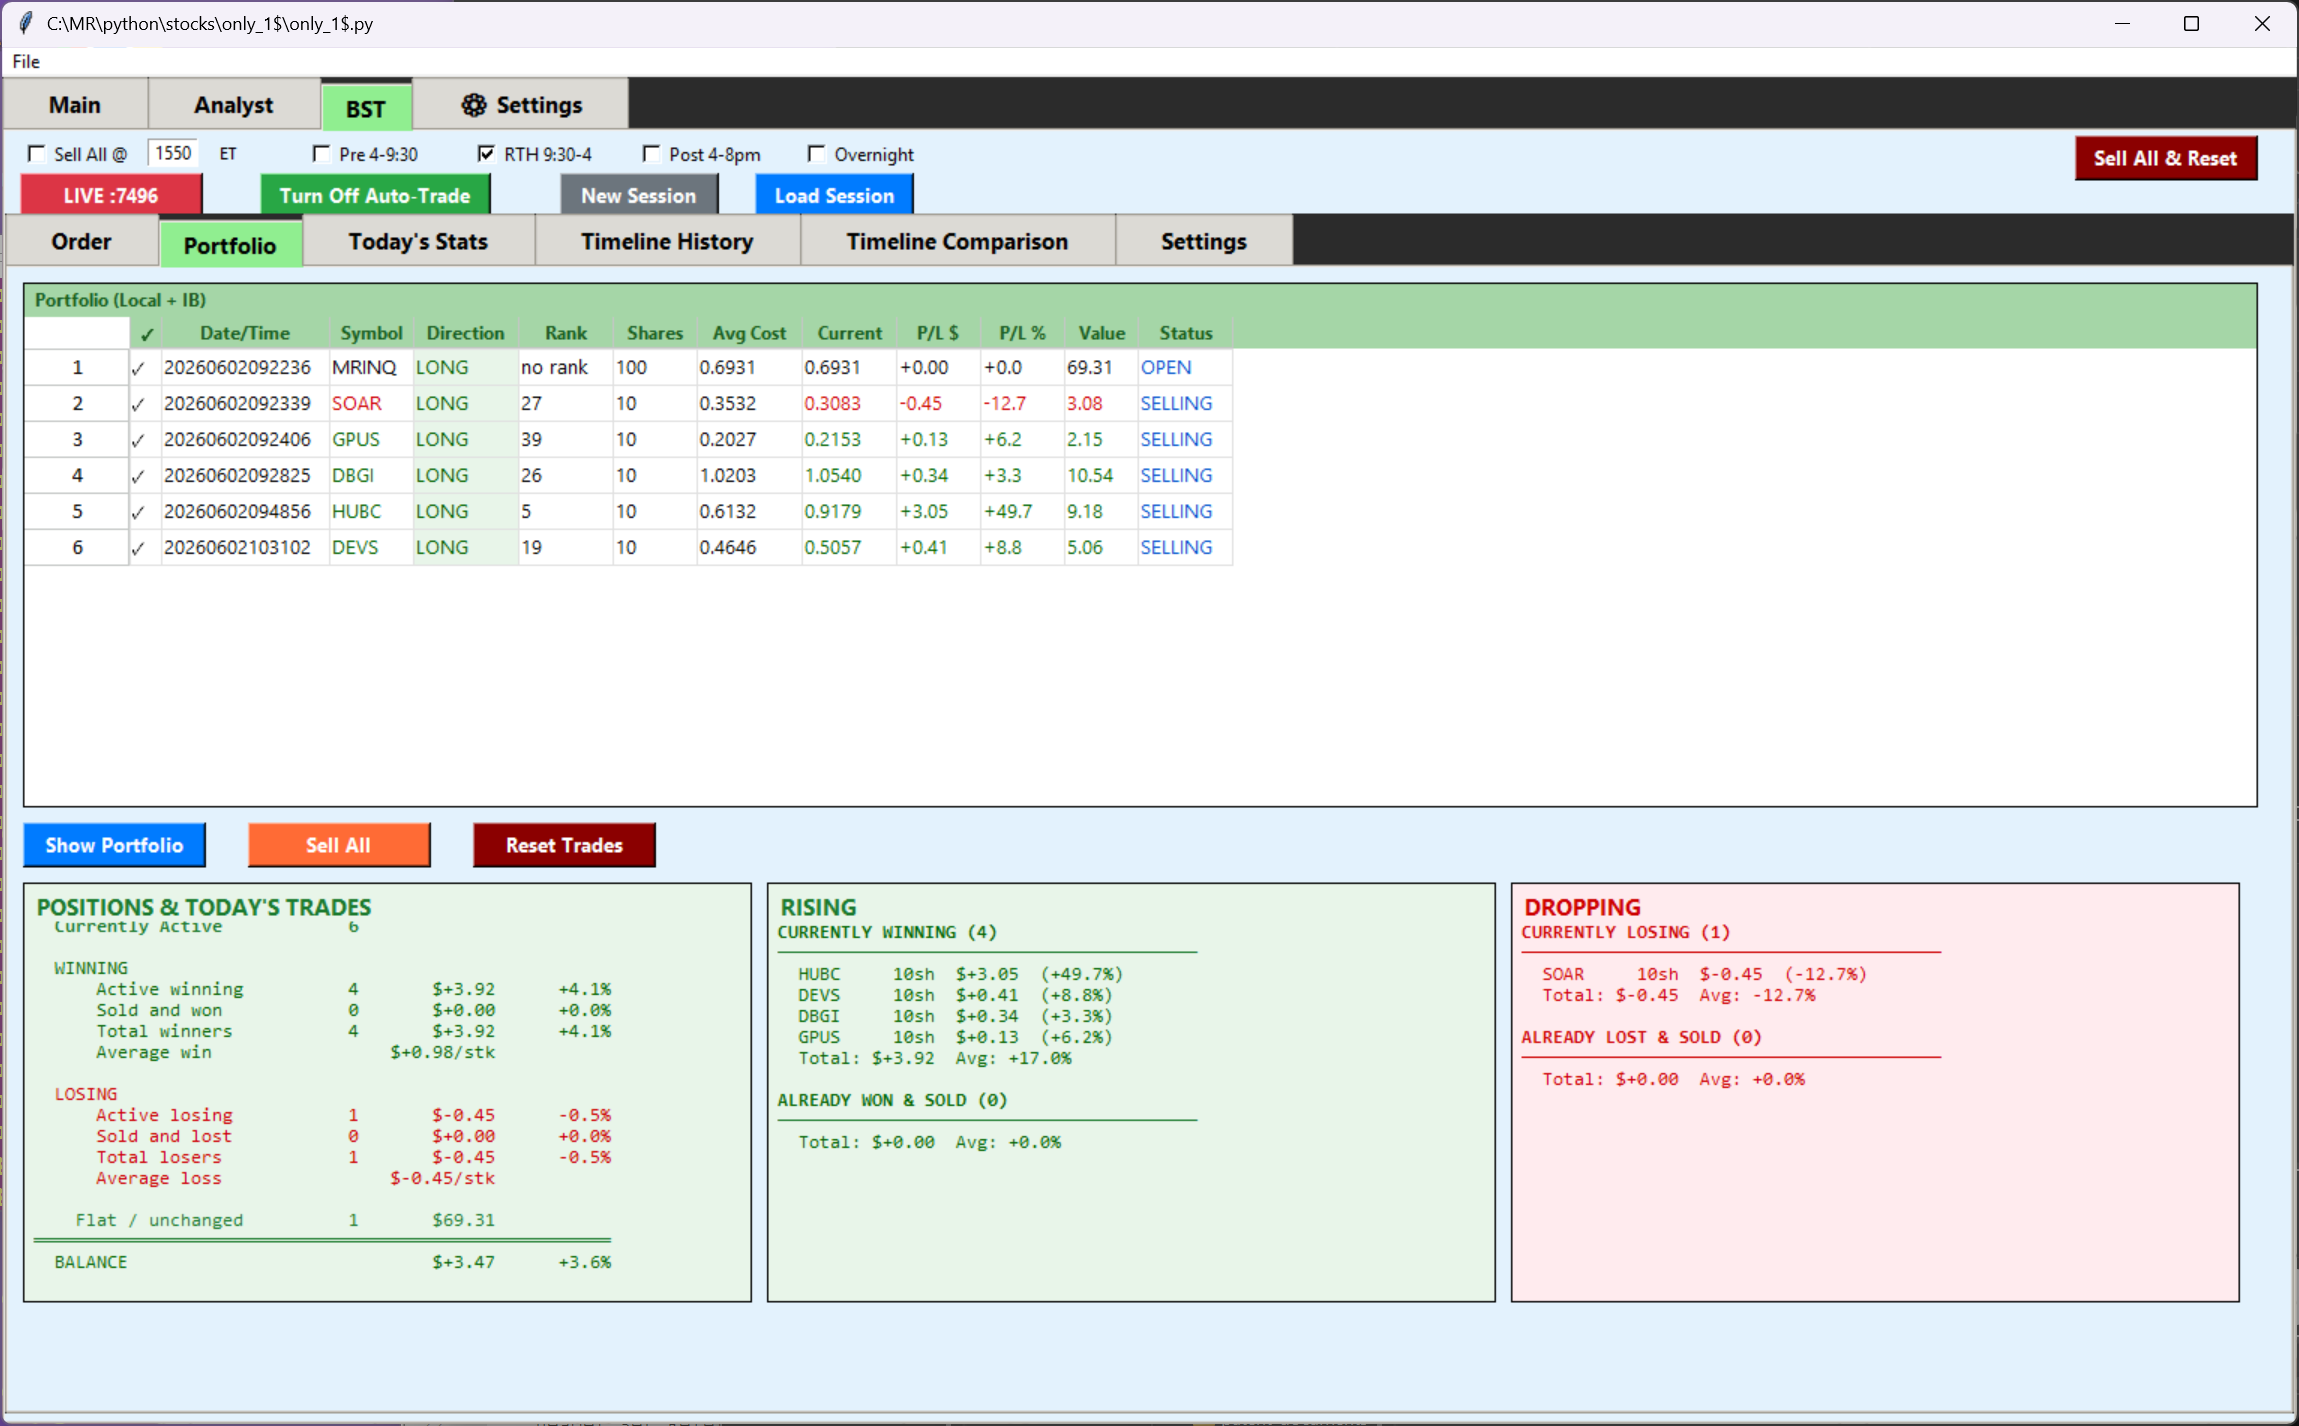Viewport: 2299px width, 1426px height.
Task: Click the Status column header
Action: [x=1186, y=333]
